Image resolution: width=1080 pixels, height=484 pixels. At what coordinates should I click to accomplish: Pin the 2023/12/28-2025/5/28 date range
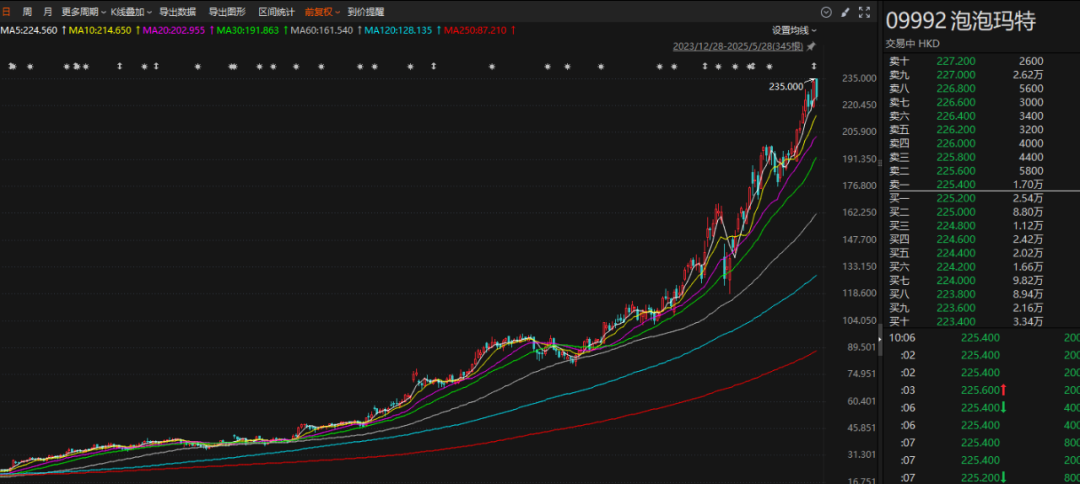pos(811,47)
